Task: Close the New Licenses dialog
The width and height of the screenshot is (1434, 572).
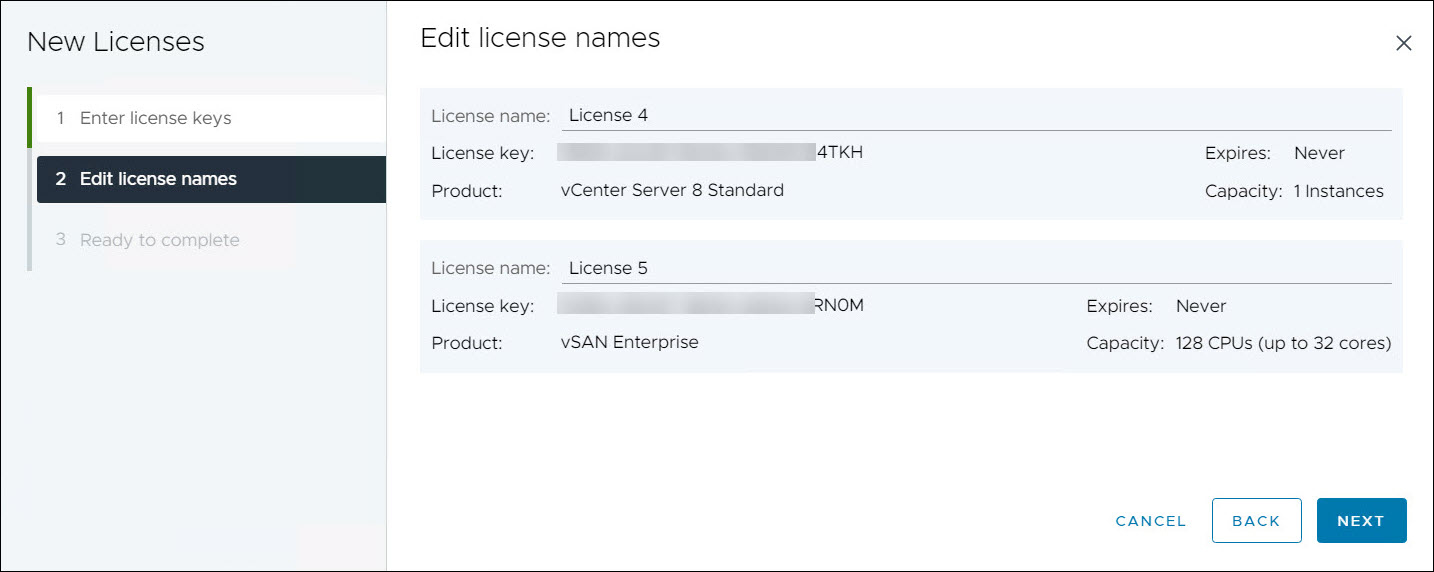Action: pyautogui.click(x=1403, y=43)
